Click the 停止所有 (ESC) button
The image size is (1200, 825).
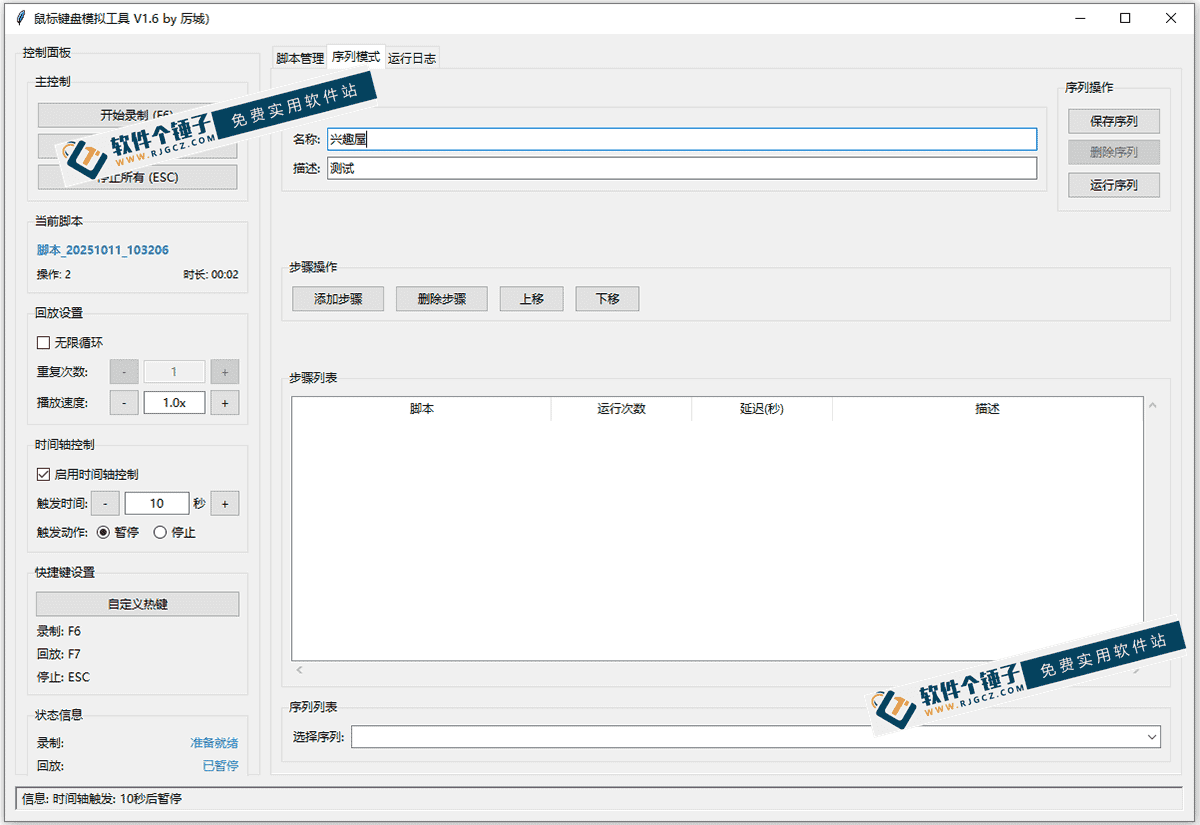click(137, 176)
